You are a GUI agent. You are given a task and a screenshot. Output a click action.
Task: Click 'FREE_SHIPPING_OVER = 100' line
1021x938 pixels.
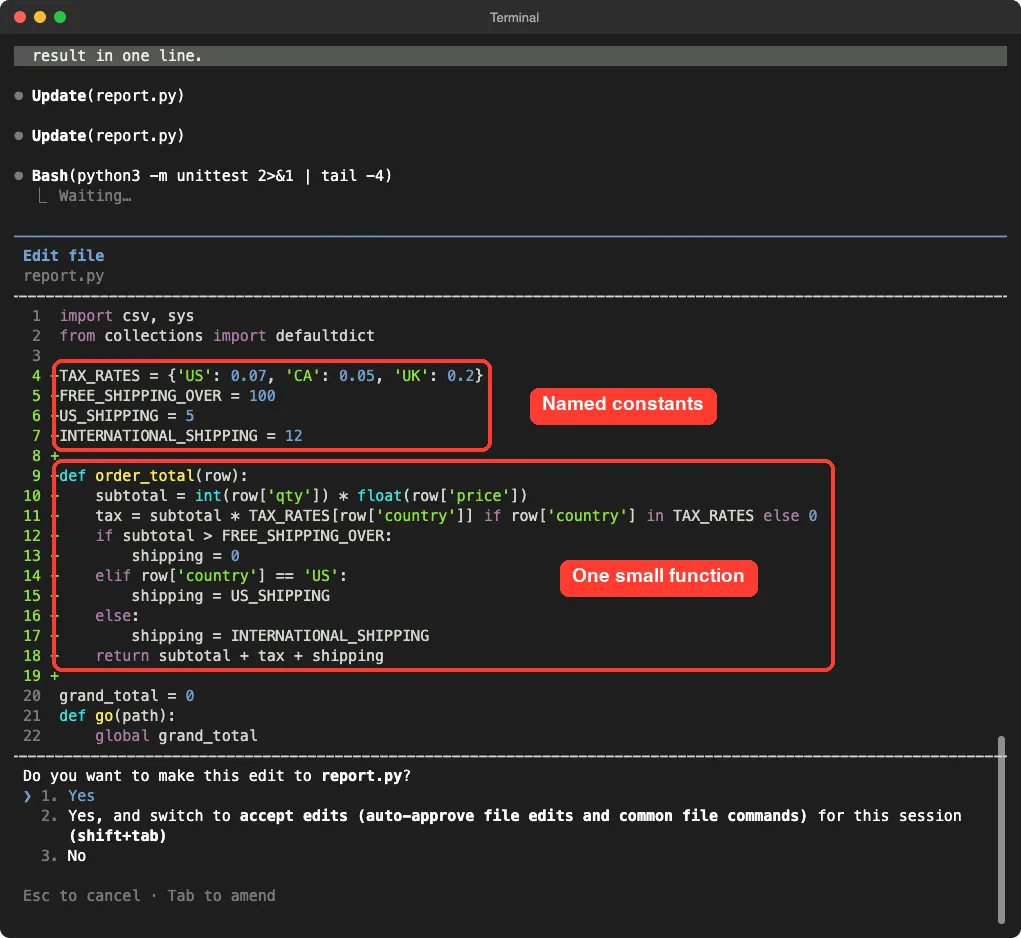click(x=167, y=395)
